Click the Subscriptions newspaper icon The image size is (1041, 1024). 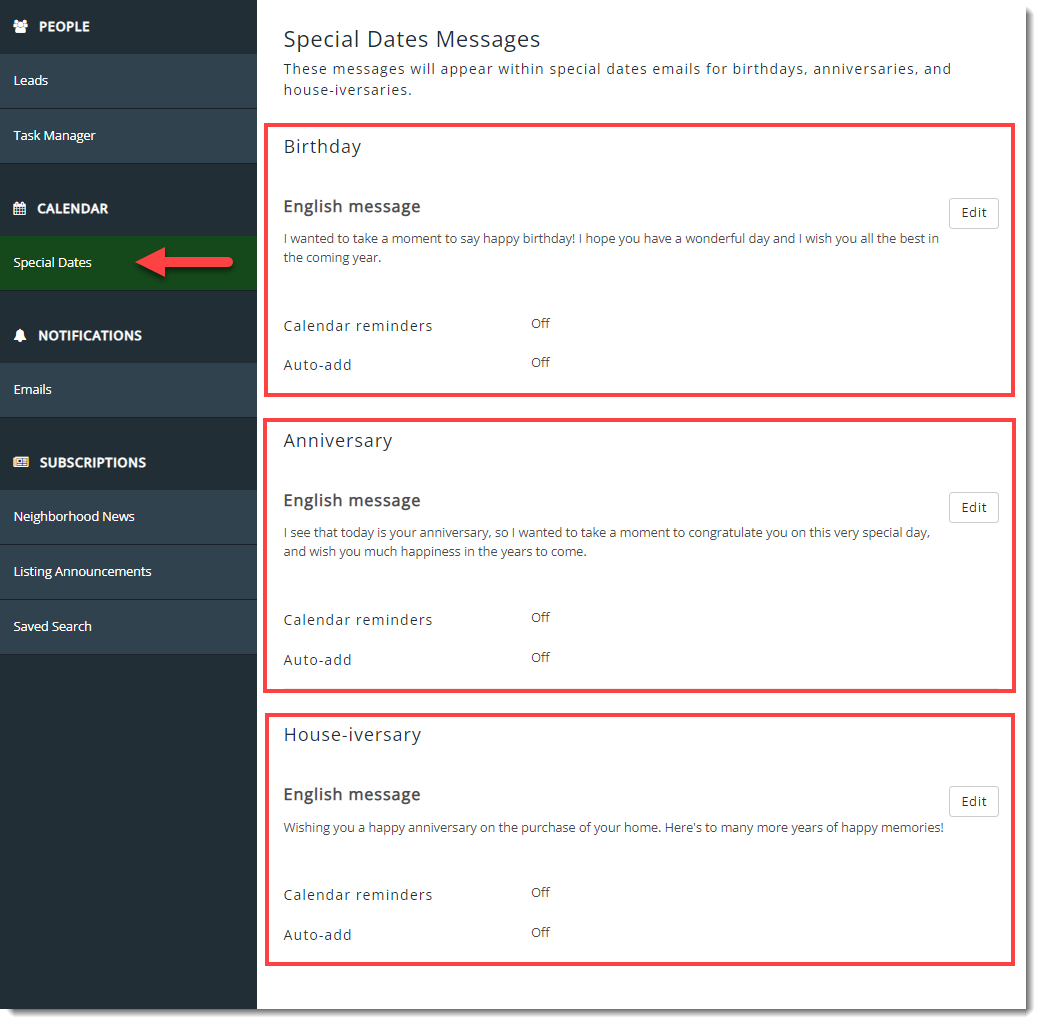click(x=21, y=463)
